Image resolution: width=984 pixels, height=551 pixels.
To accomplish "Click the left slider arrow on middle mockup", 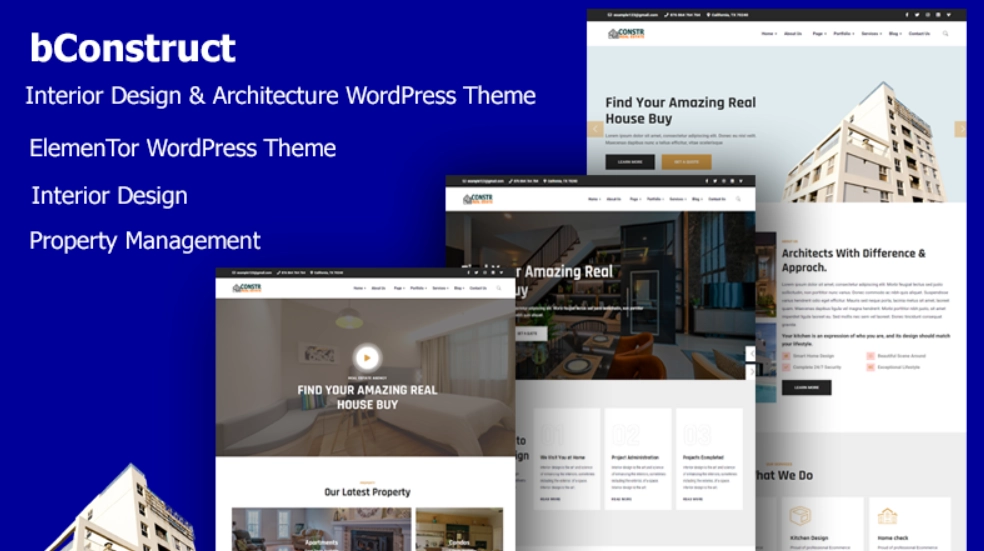I will pyautogui.click(x=751, y=354).
